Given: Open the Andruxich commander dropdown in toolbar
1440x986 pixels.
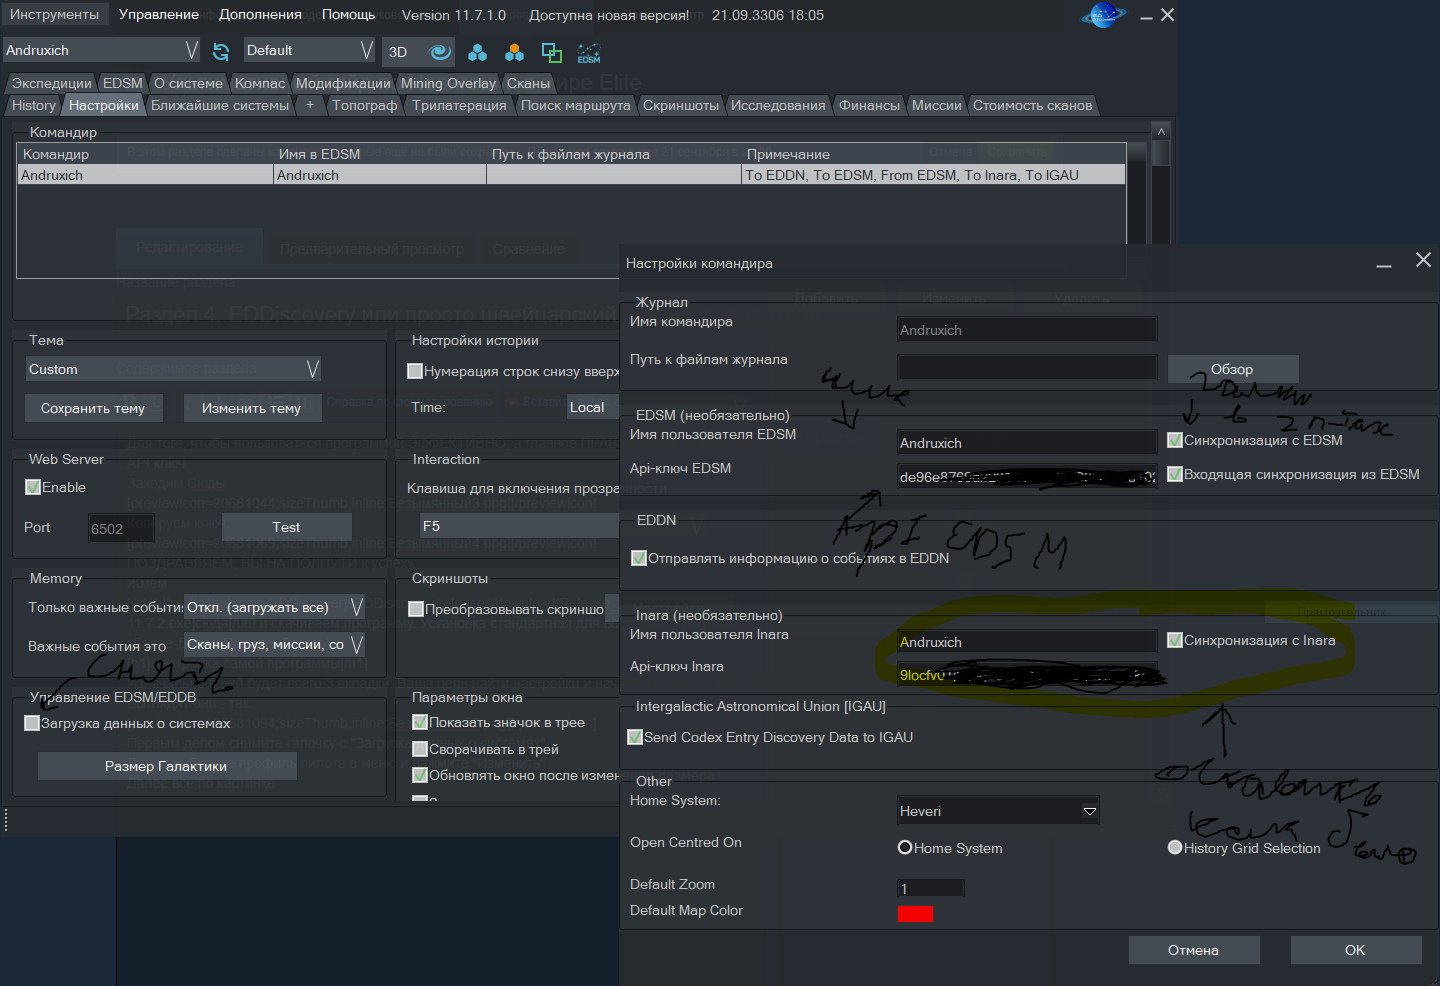Looking at the screenshot, I should coord(101,50).
